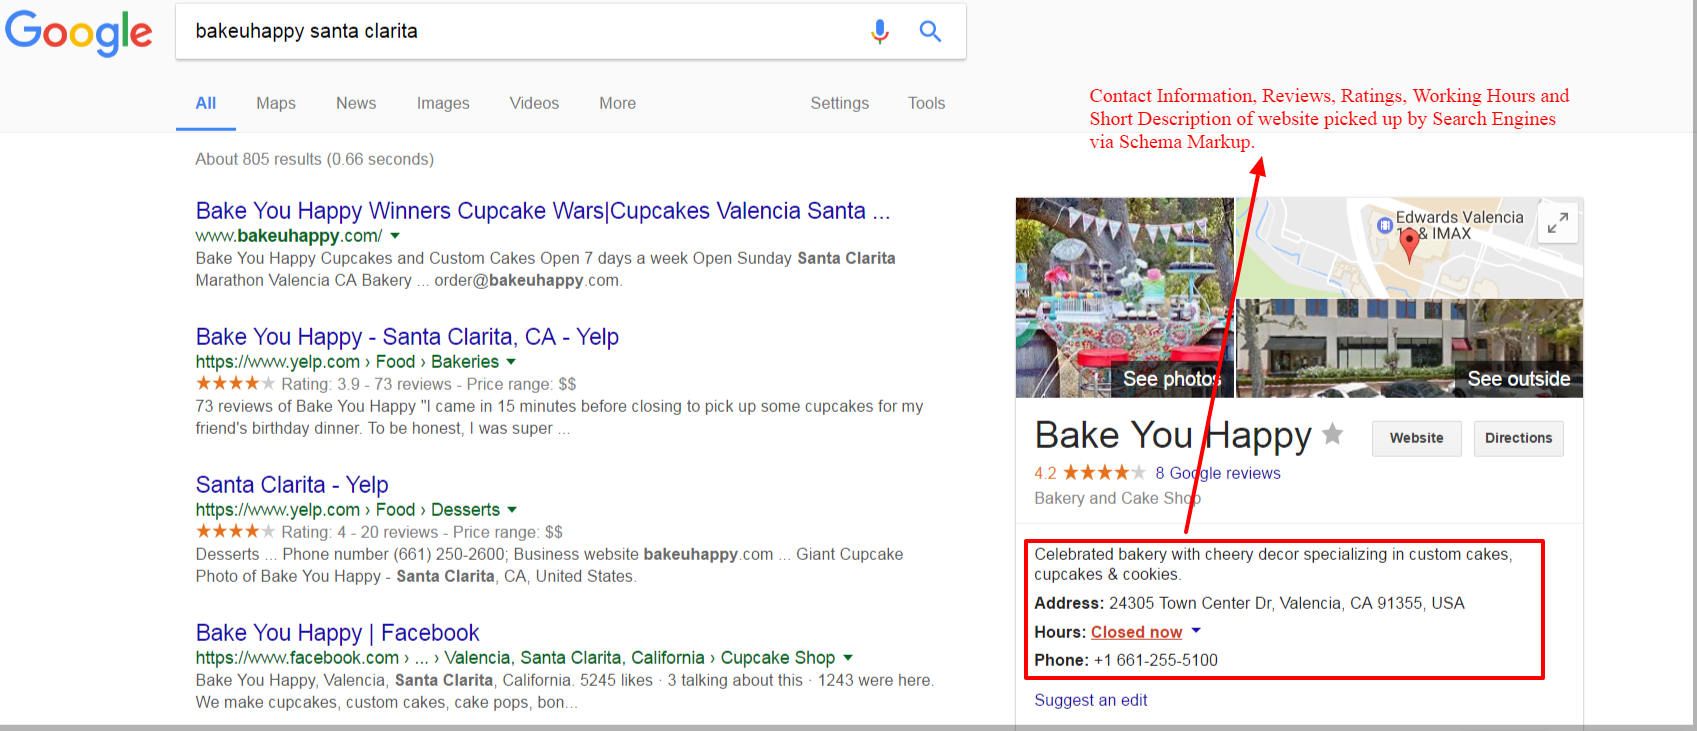This screenshot has width=1697, height=731.
Task: Switch to the All tab
Action: [206, 103]
